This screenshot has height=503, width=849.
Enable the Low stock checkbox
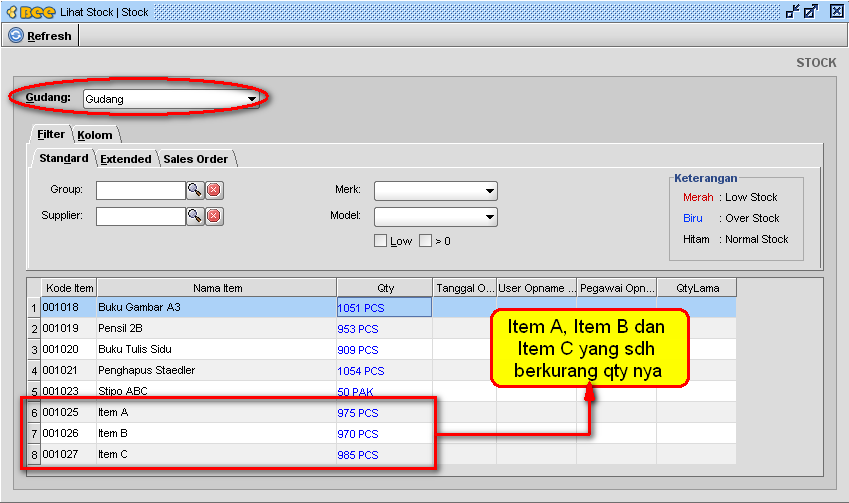[380, 241]
